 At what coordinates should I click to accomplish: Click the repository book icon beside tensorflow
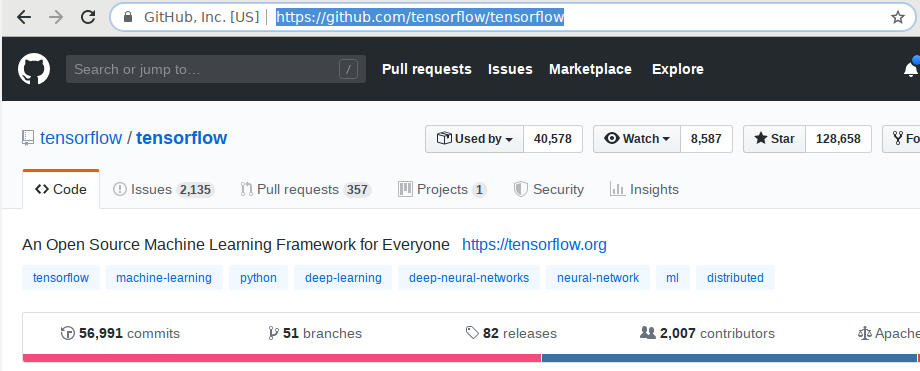(28, 138)
